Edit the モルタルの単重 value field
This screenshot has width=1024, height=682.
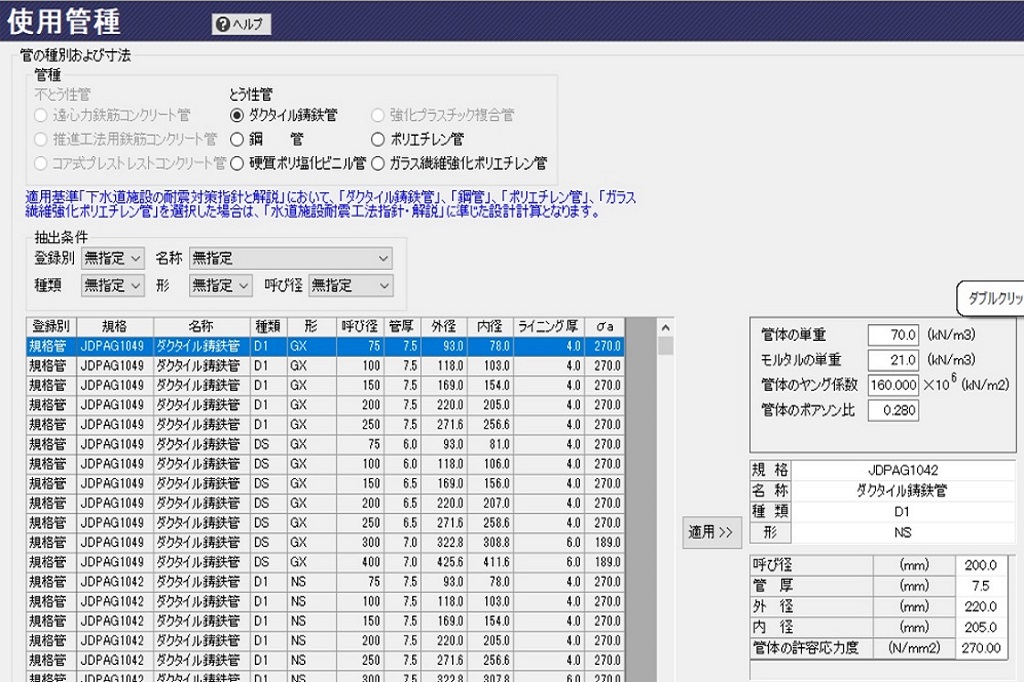(x=893, y=360)
